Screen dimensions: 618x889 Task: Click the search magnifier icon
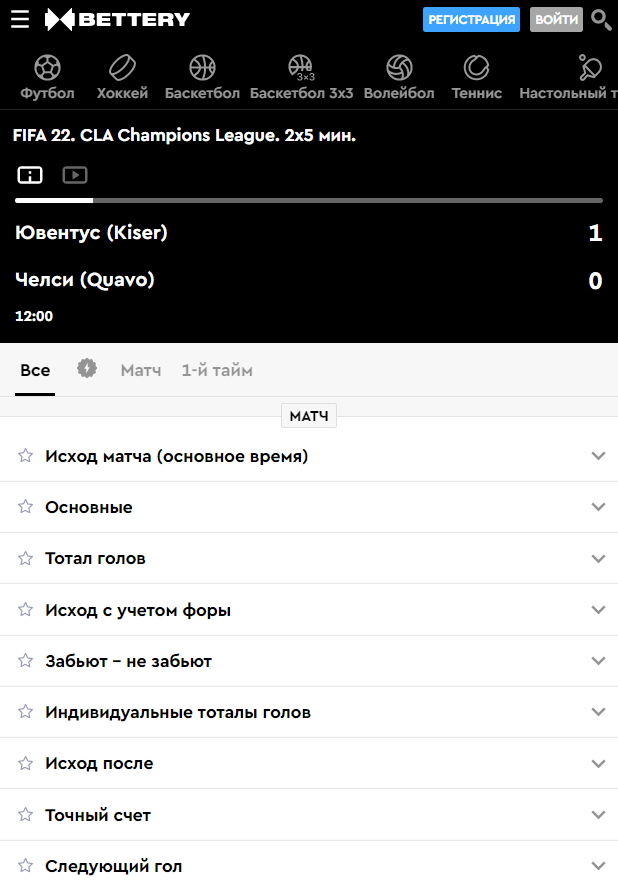(x=600, y=19)
